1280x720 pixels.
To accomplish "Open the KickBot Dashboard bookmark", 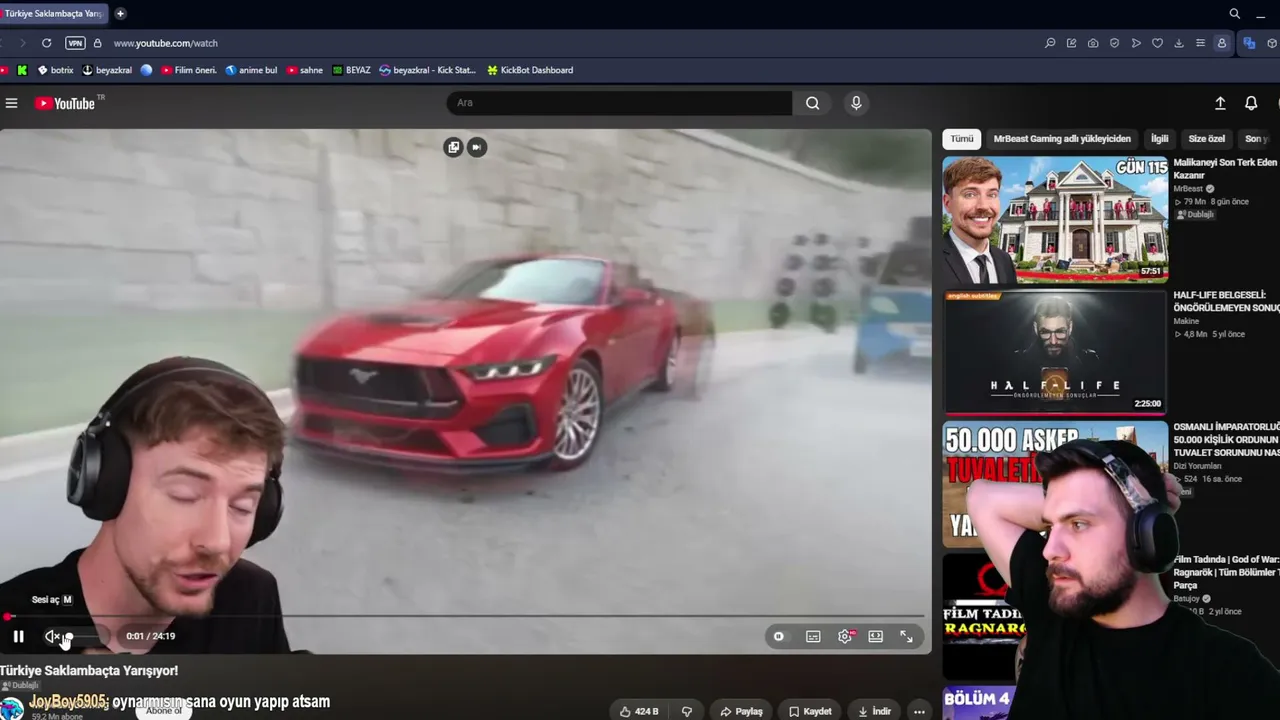I will 530,70.
